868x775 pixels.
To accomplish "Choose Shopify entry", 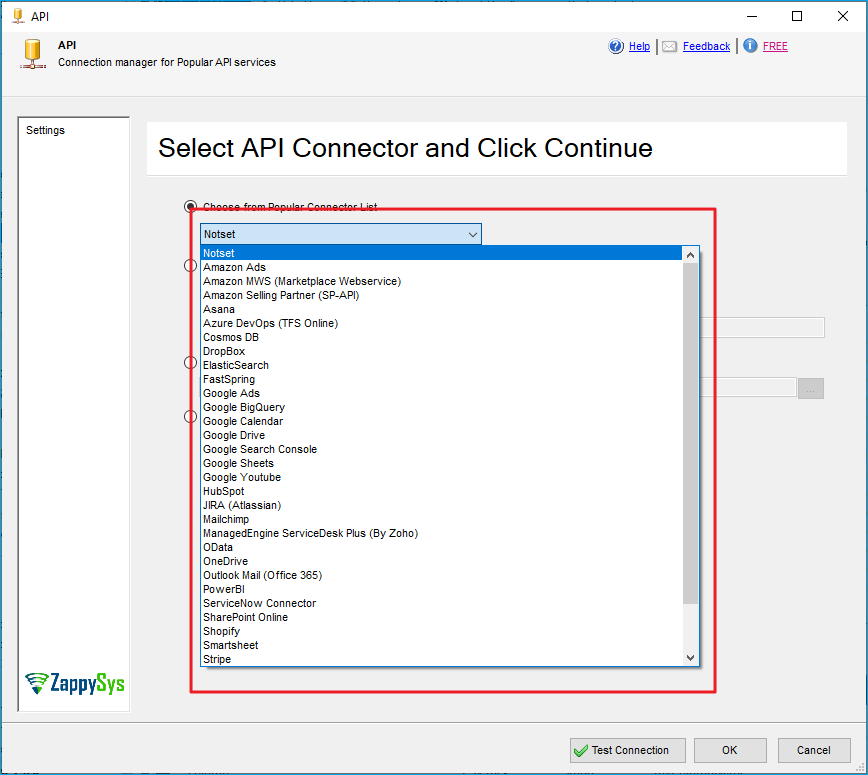I will coord(441,632).
